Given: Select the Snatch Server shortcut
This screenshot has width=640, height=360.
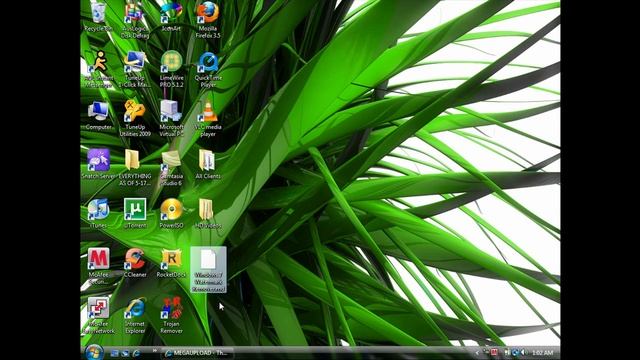Looking at the screenshot, I should [98, 164].
